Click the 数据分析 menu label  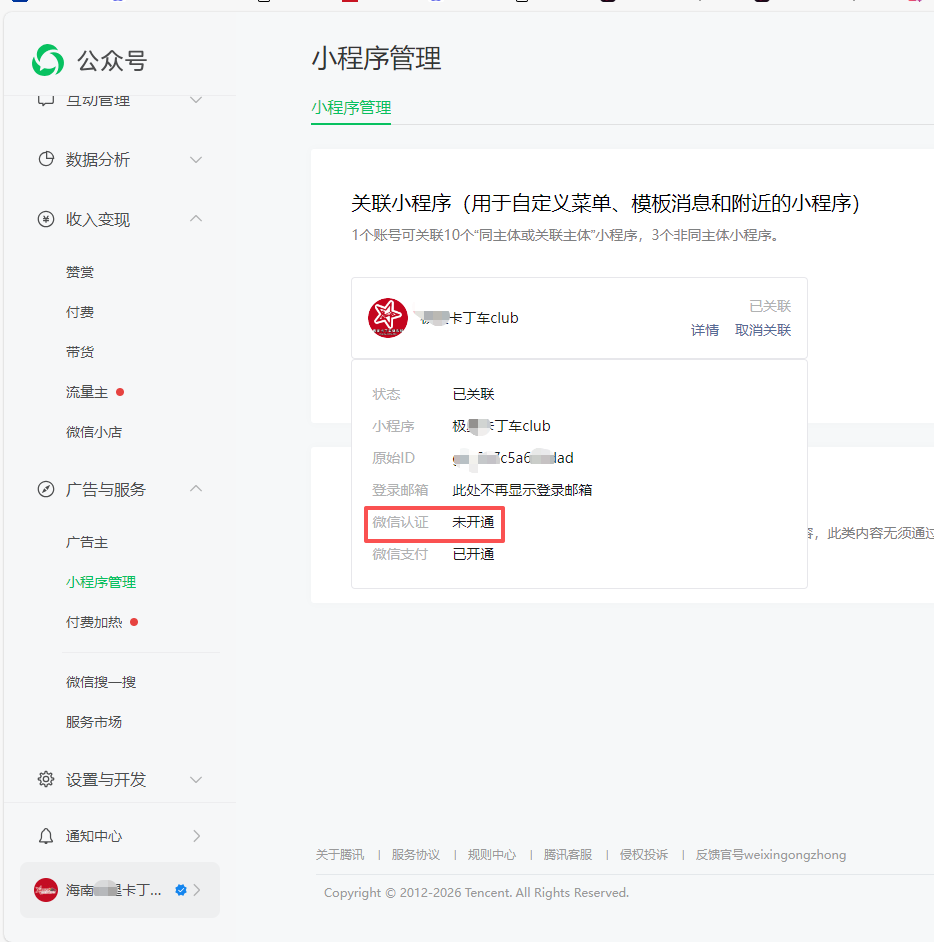(98, 160)
